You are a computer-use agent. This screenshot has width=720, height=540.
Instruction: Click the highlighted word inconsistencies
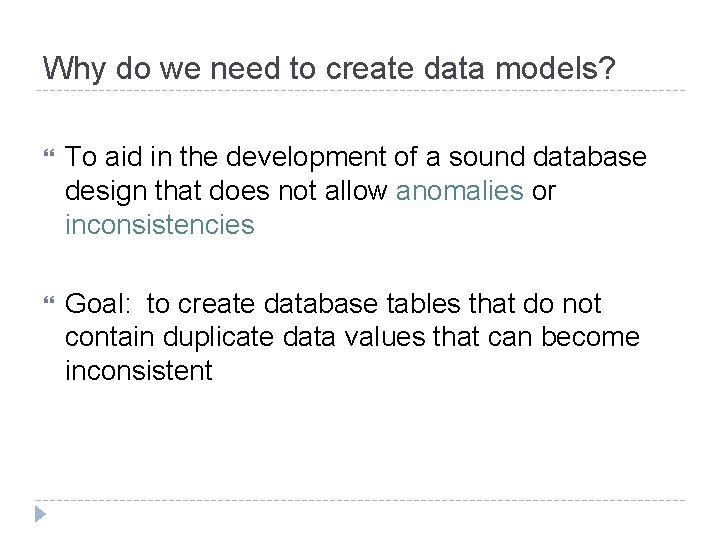tap(159, 225)
